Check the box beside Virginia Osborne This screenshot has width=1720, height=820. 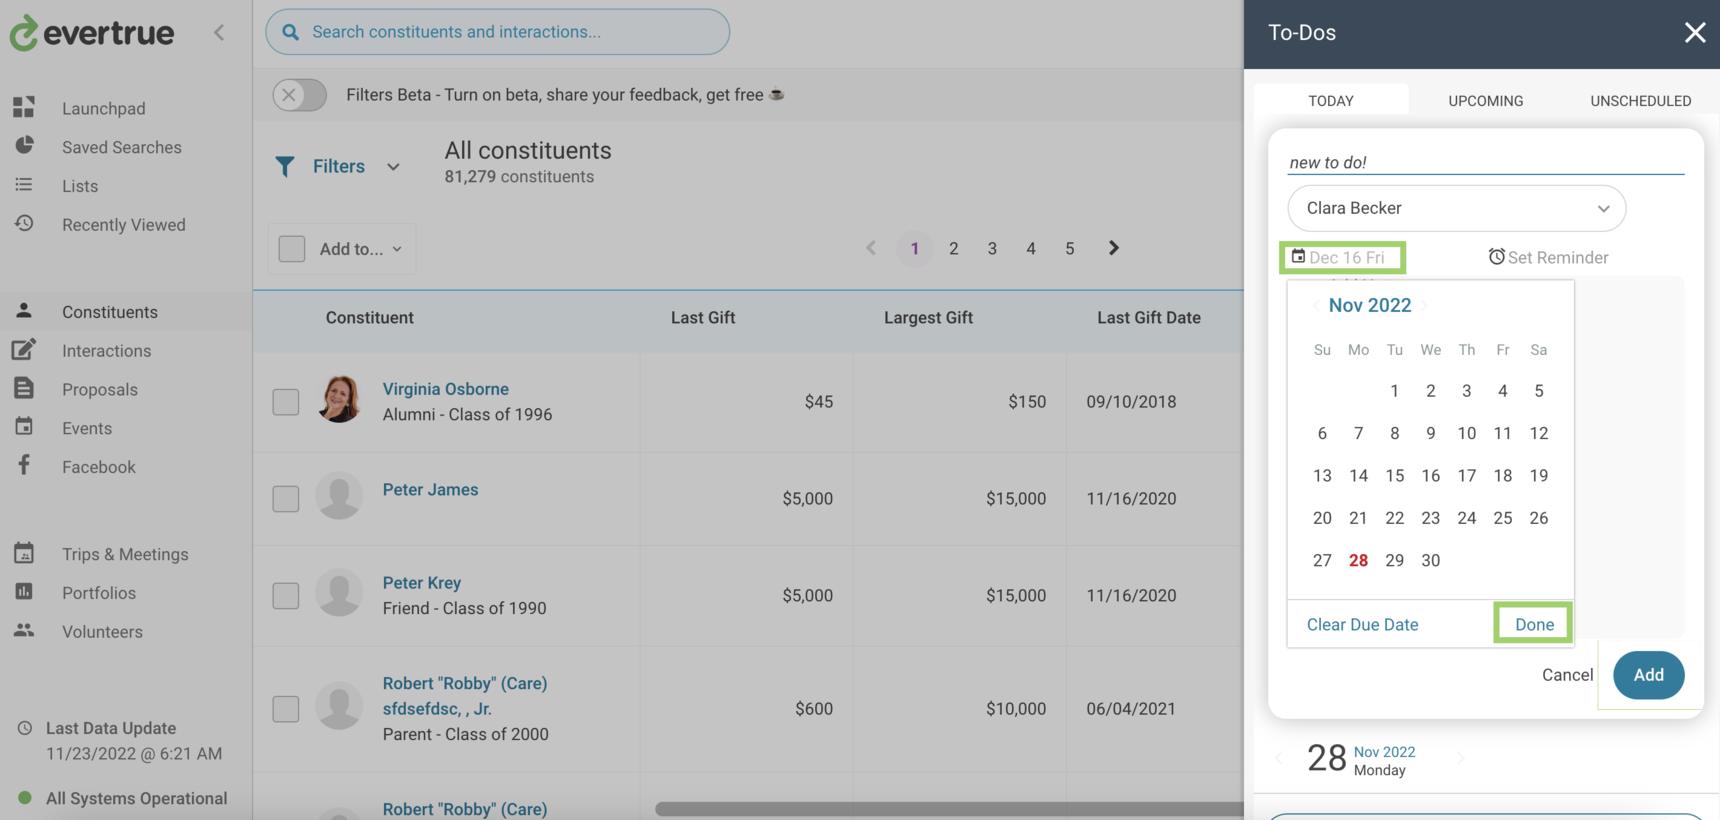286,402
